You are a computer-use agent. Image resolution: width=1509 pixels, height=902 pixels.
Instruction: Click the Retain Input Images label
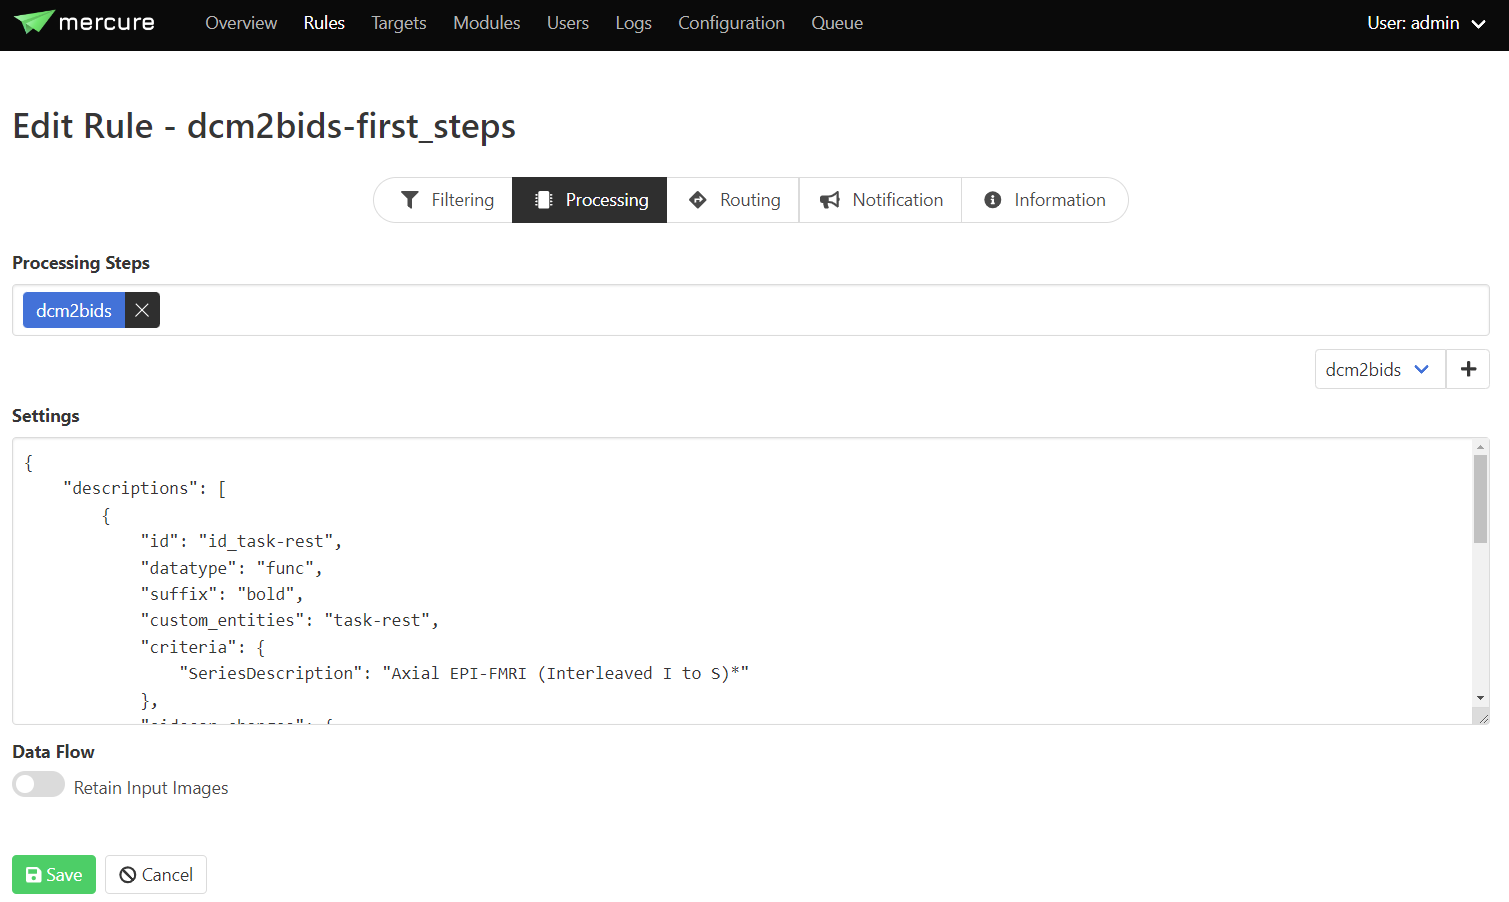tap(151, 788)
